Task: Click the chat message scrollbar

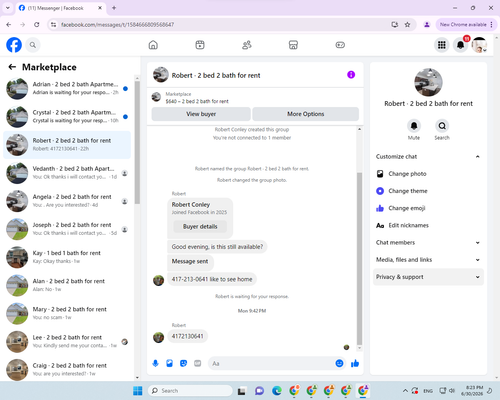Action: coord(359,258)
